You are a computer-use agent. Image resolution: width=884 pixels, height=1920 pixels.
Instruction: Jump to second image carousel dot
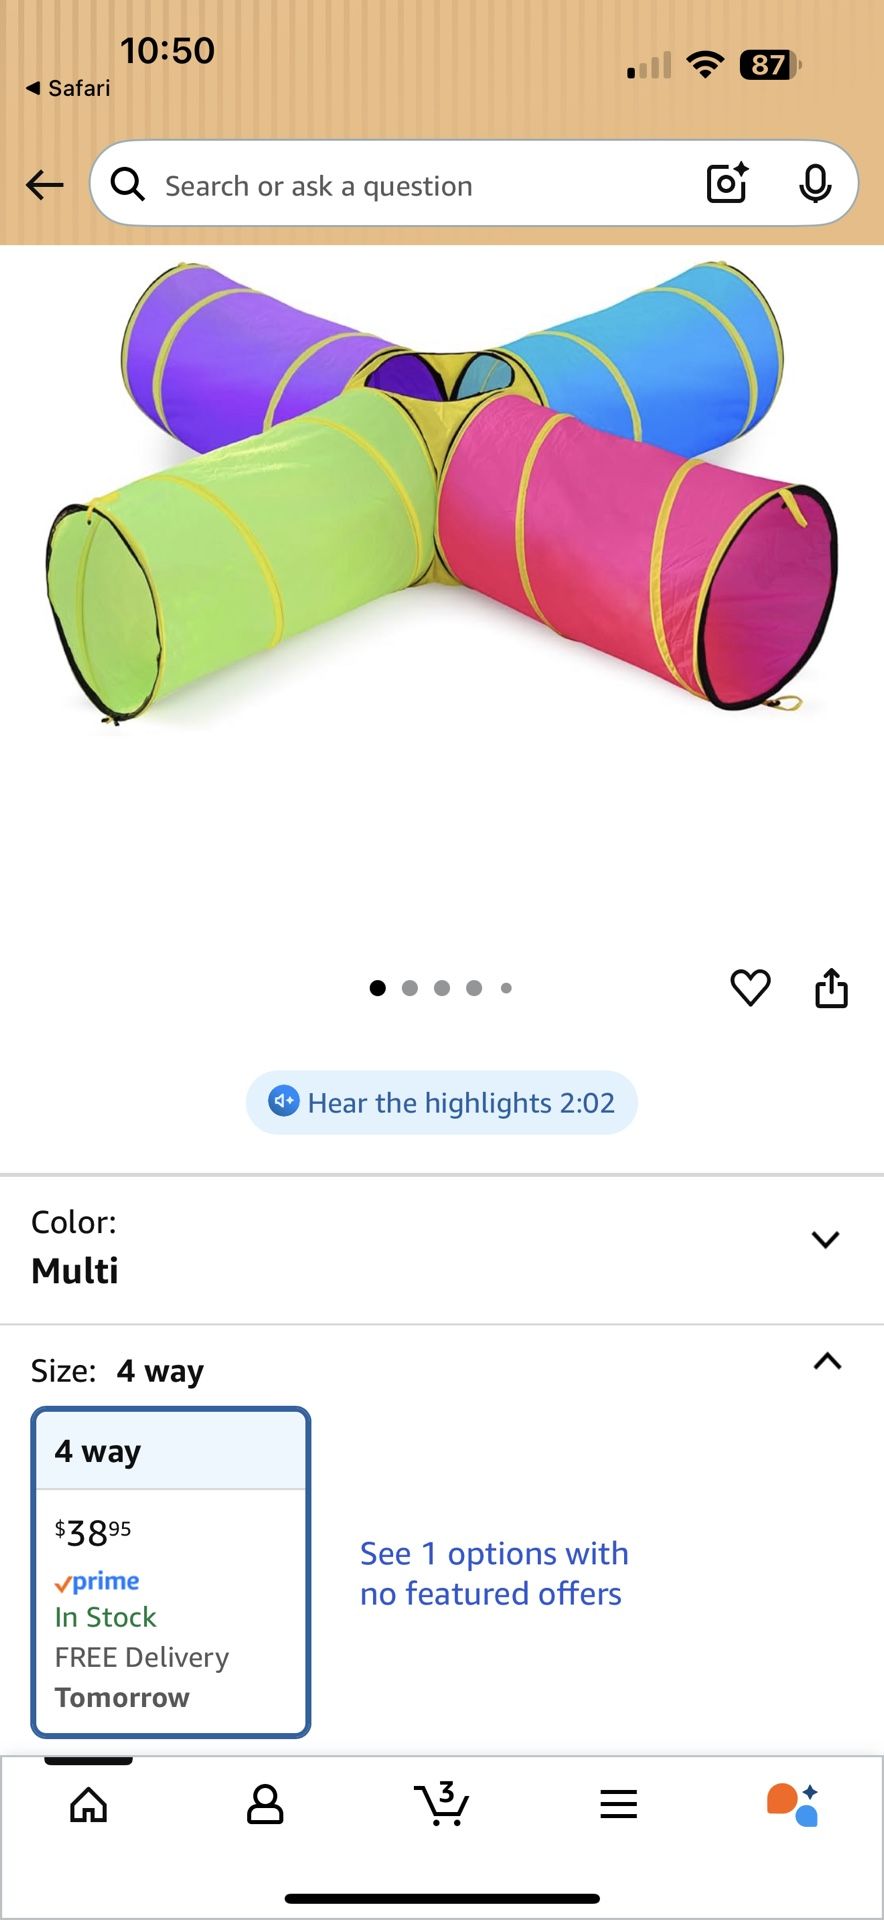click(x=409, y=988)
